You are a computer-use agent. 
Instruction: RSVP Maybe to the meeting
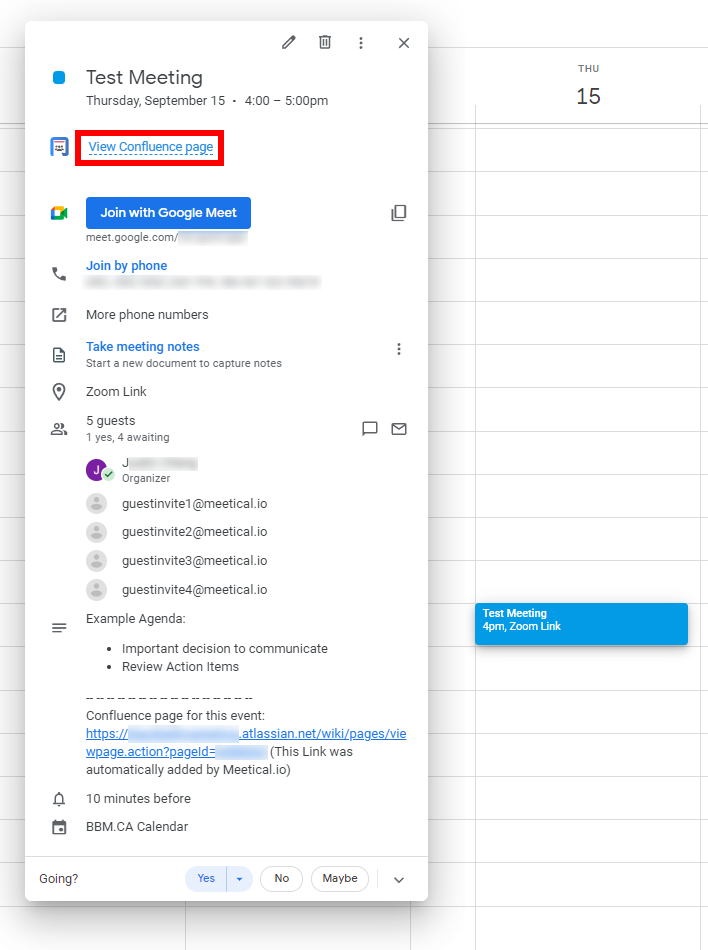(x=340, y=879)
